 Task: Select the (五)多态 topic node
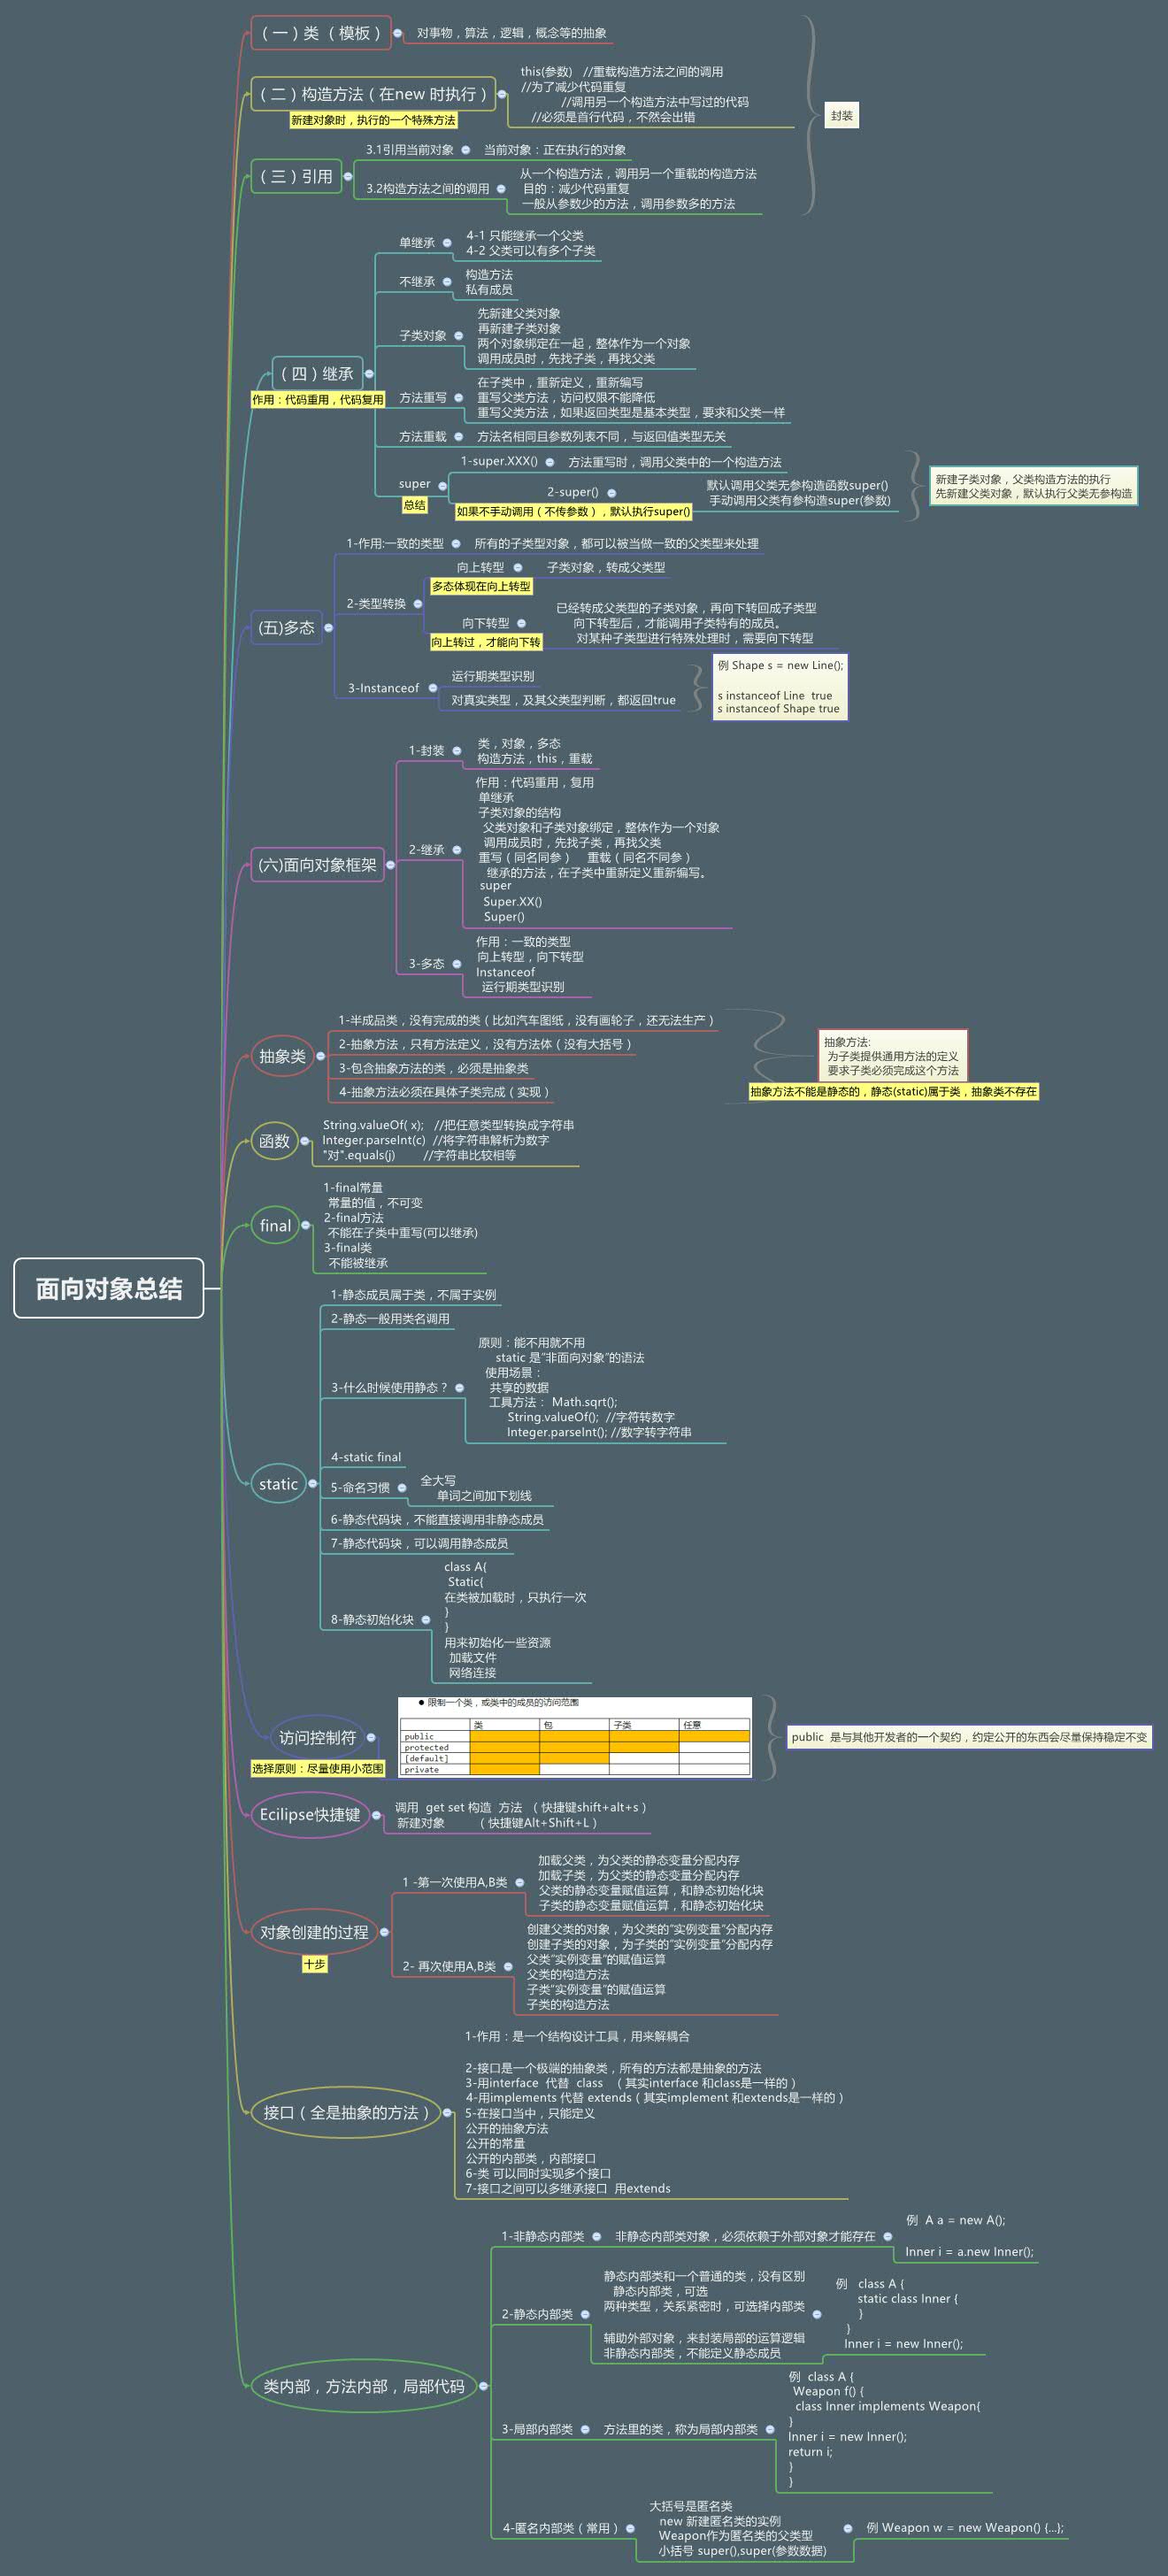[x=286, y=628]
